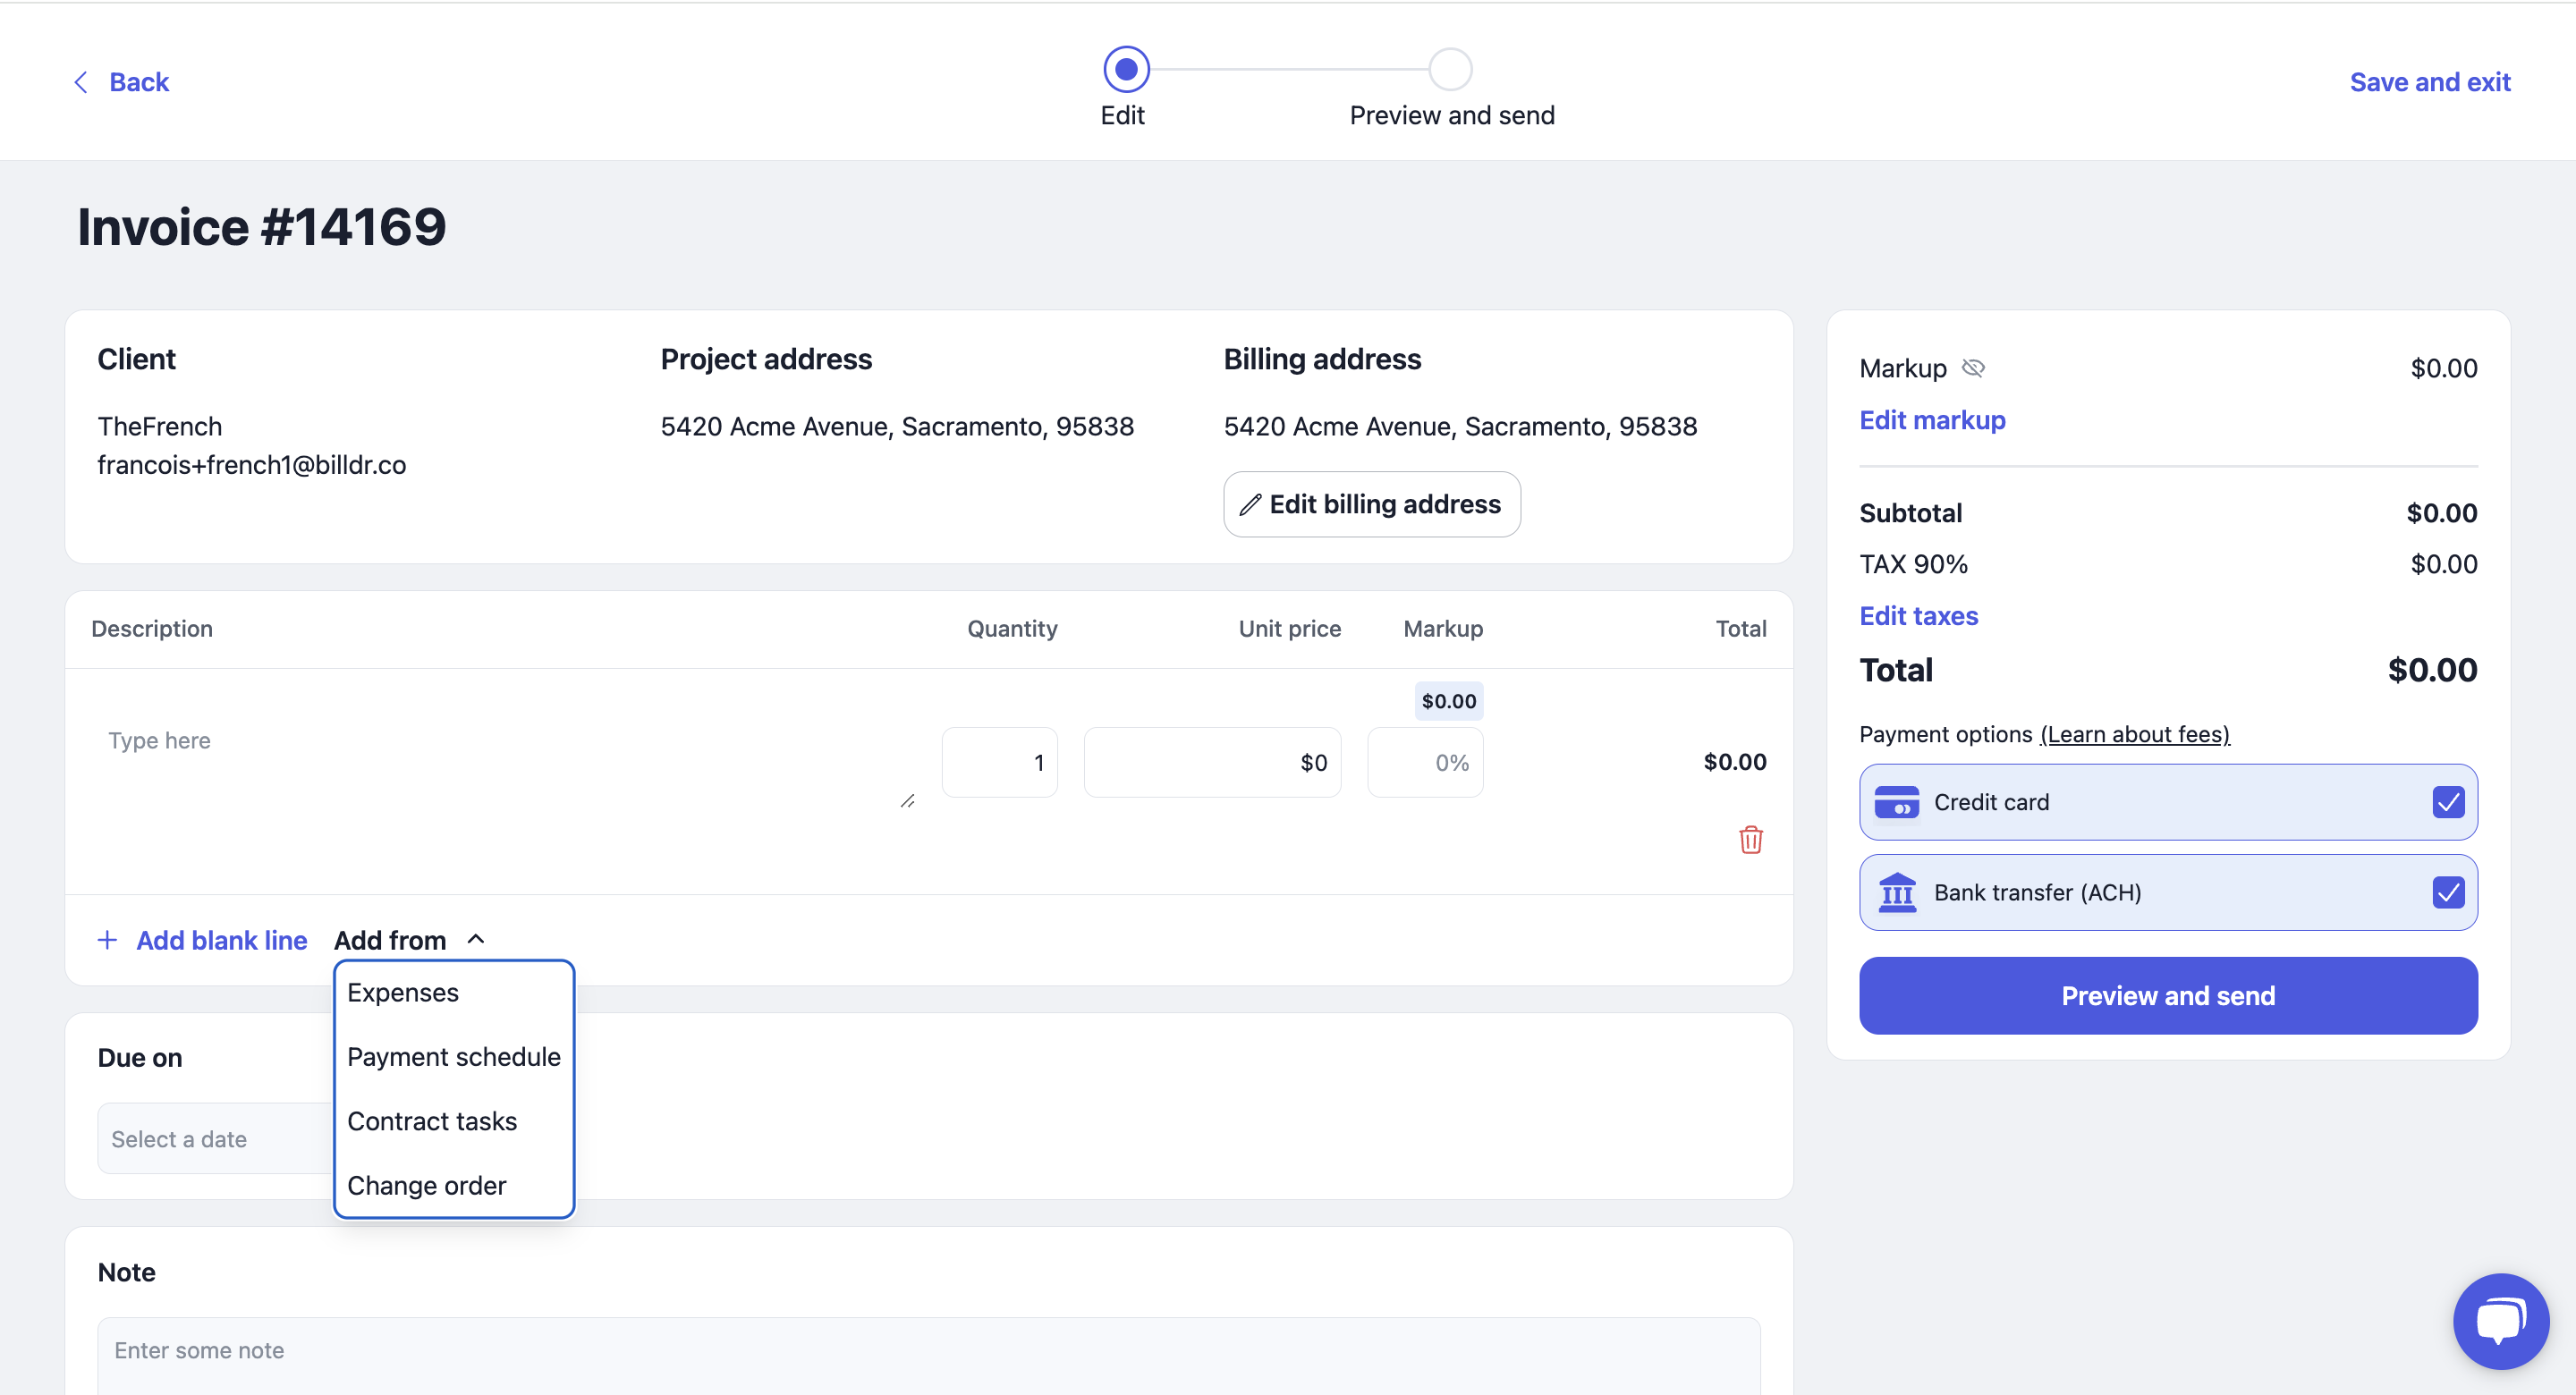This screenshot has height=1395, width=2576.
Task: Click the credit card icon
Action: [1896, 802]
